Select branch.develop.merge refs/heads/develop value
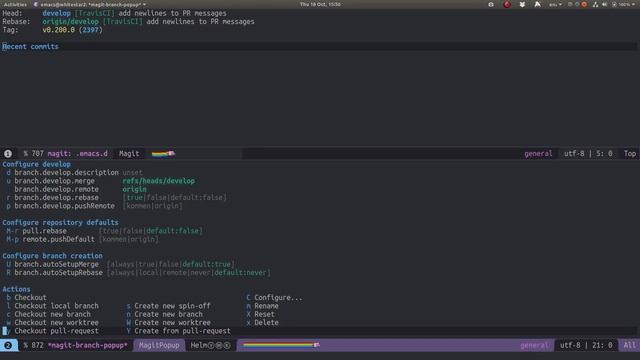The width and height of the screenshot is (640, 360). [x=158, y=181]
